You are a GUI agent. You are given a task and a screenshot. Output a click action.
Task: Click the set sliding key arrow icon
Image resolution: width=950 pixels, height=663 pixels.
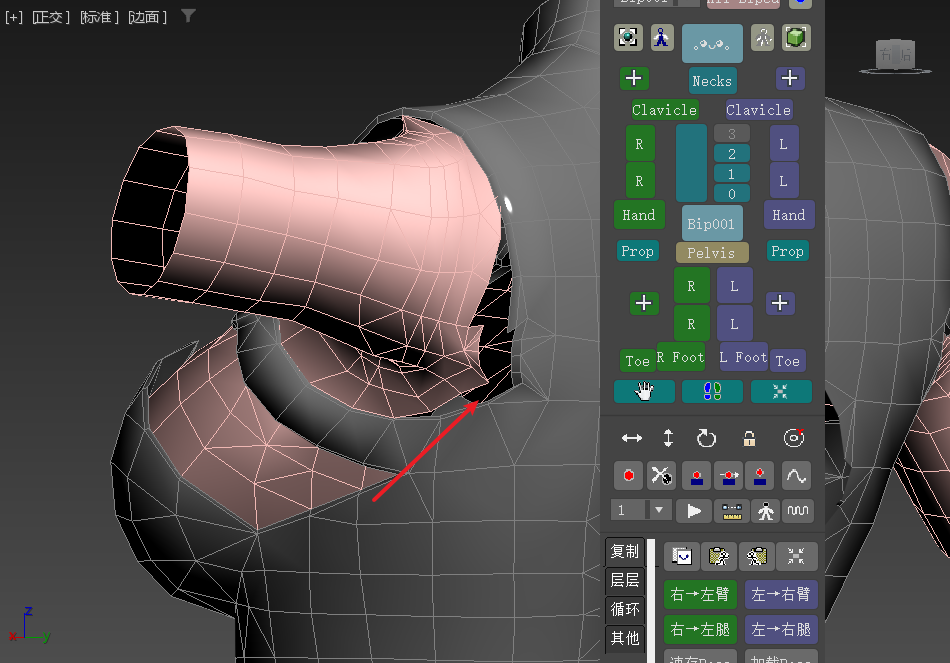(729, 476)
